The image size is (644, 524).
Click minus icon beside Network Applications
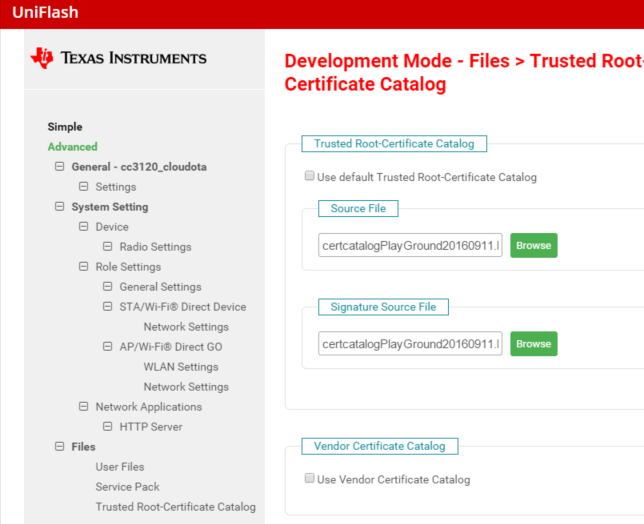pos(84,407)
